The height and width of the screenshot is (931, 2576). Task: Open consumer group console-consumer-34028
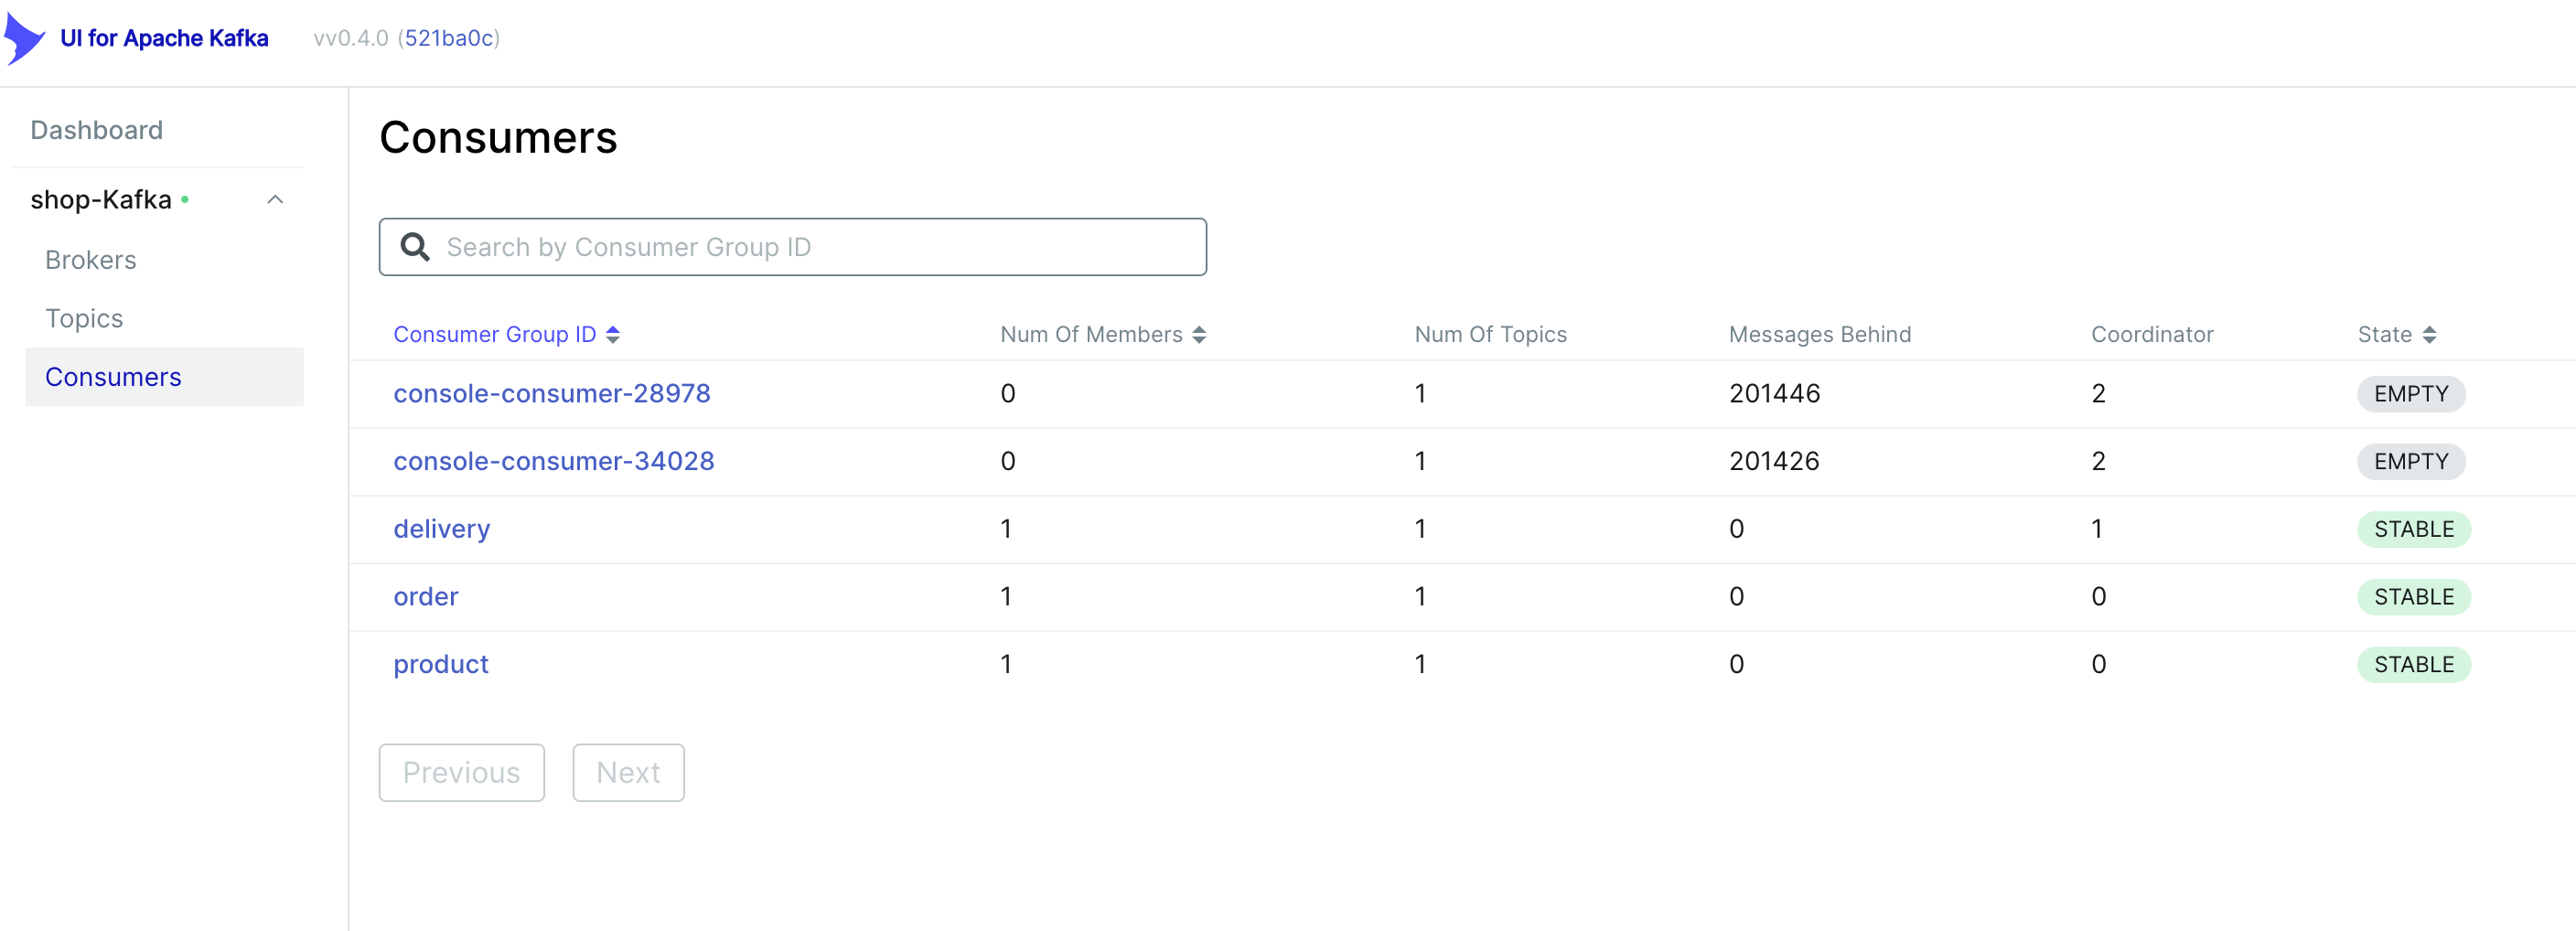pyautogui.click(x=554, y=461)
